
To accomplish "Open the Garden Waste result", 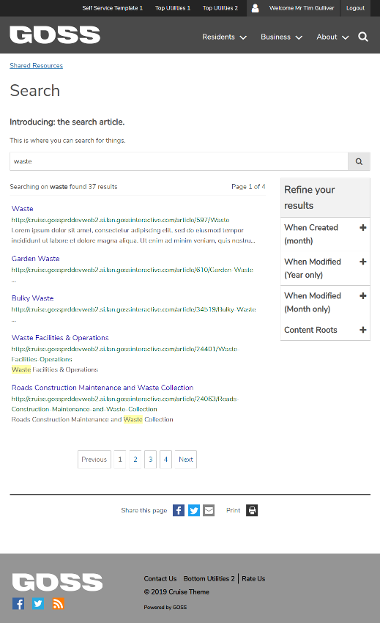I will click(35, 259).
